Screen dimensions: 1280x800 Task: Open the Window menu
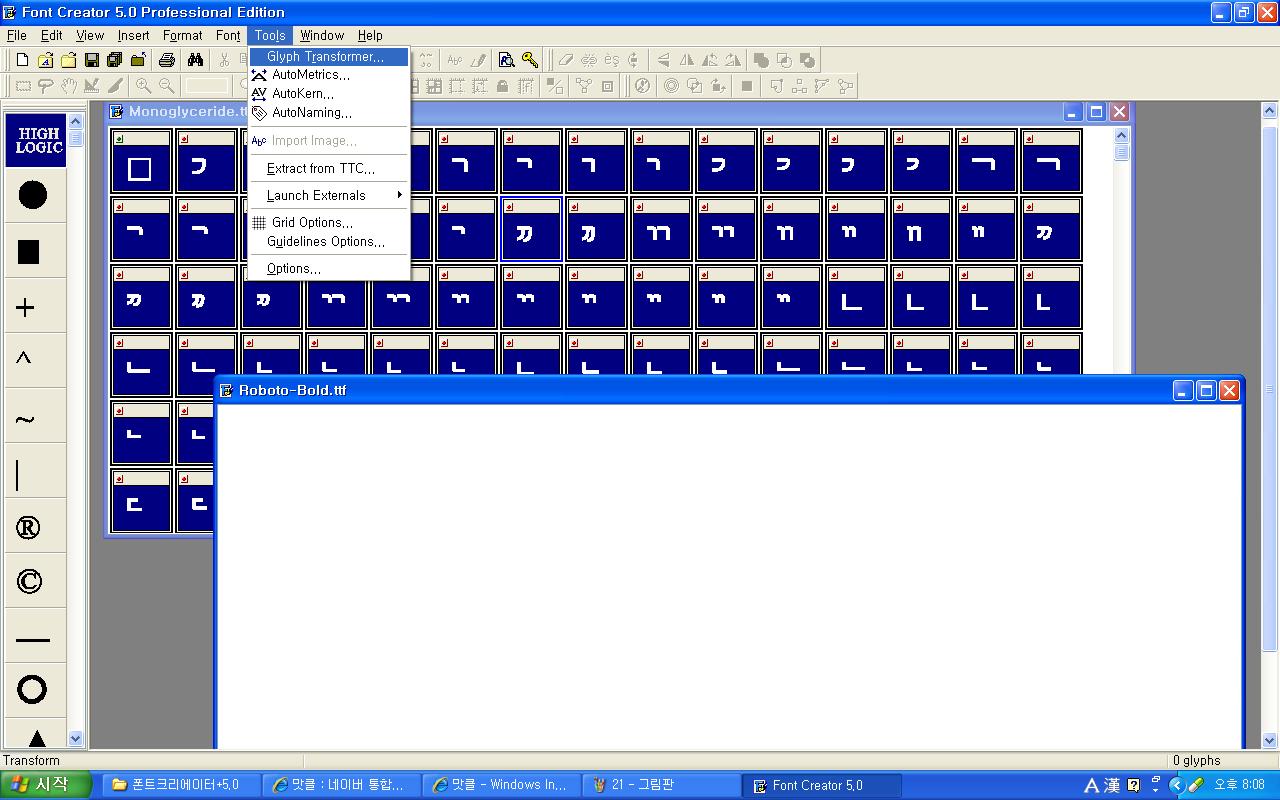coord(322,35)
